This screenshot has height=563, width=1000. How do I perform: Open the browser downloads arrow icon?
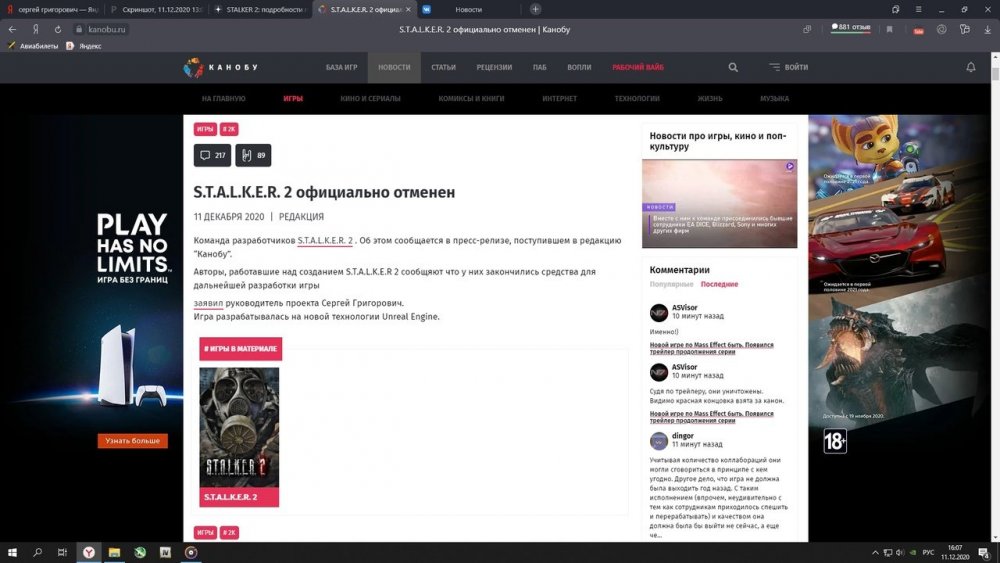coord(987,29)
